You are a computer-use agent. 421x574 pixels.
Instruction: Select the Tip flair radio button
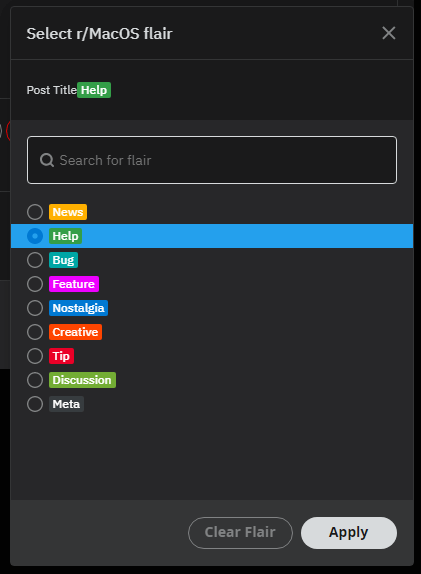[35, 356]
